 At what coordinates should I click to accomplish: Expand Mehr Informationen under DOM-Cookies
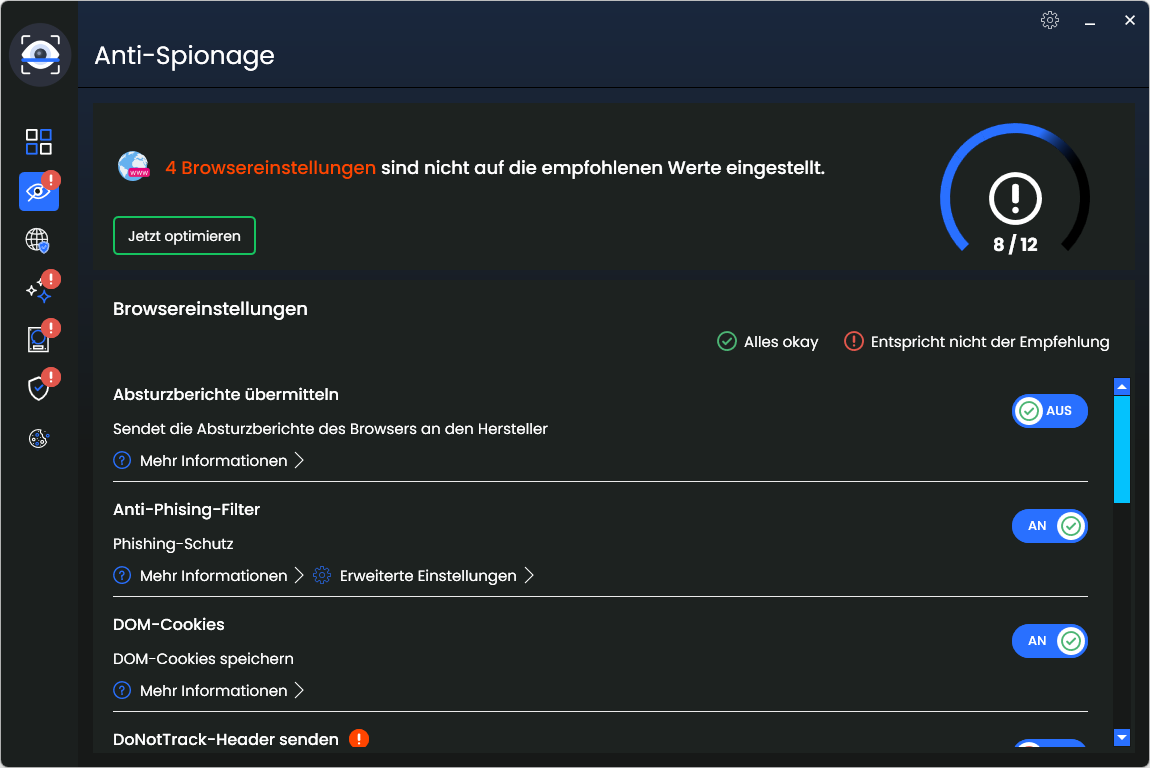point(213,691)
